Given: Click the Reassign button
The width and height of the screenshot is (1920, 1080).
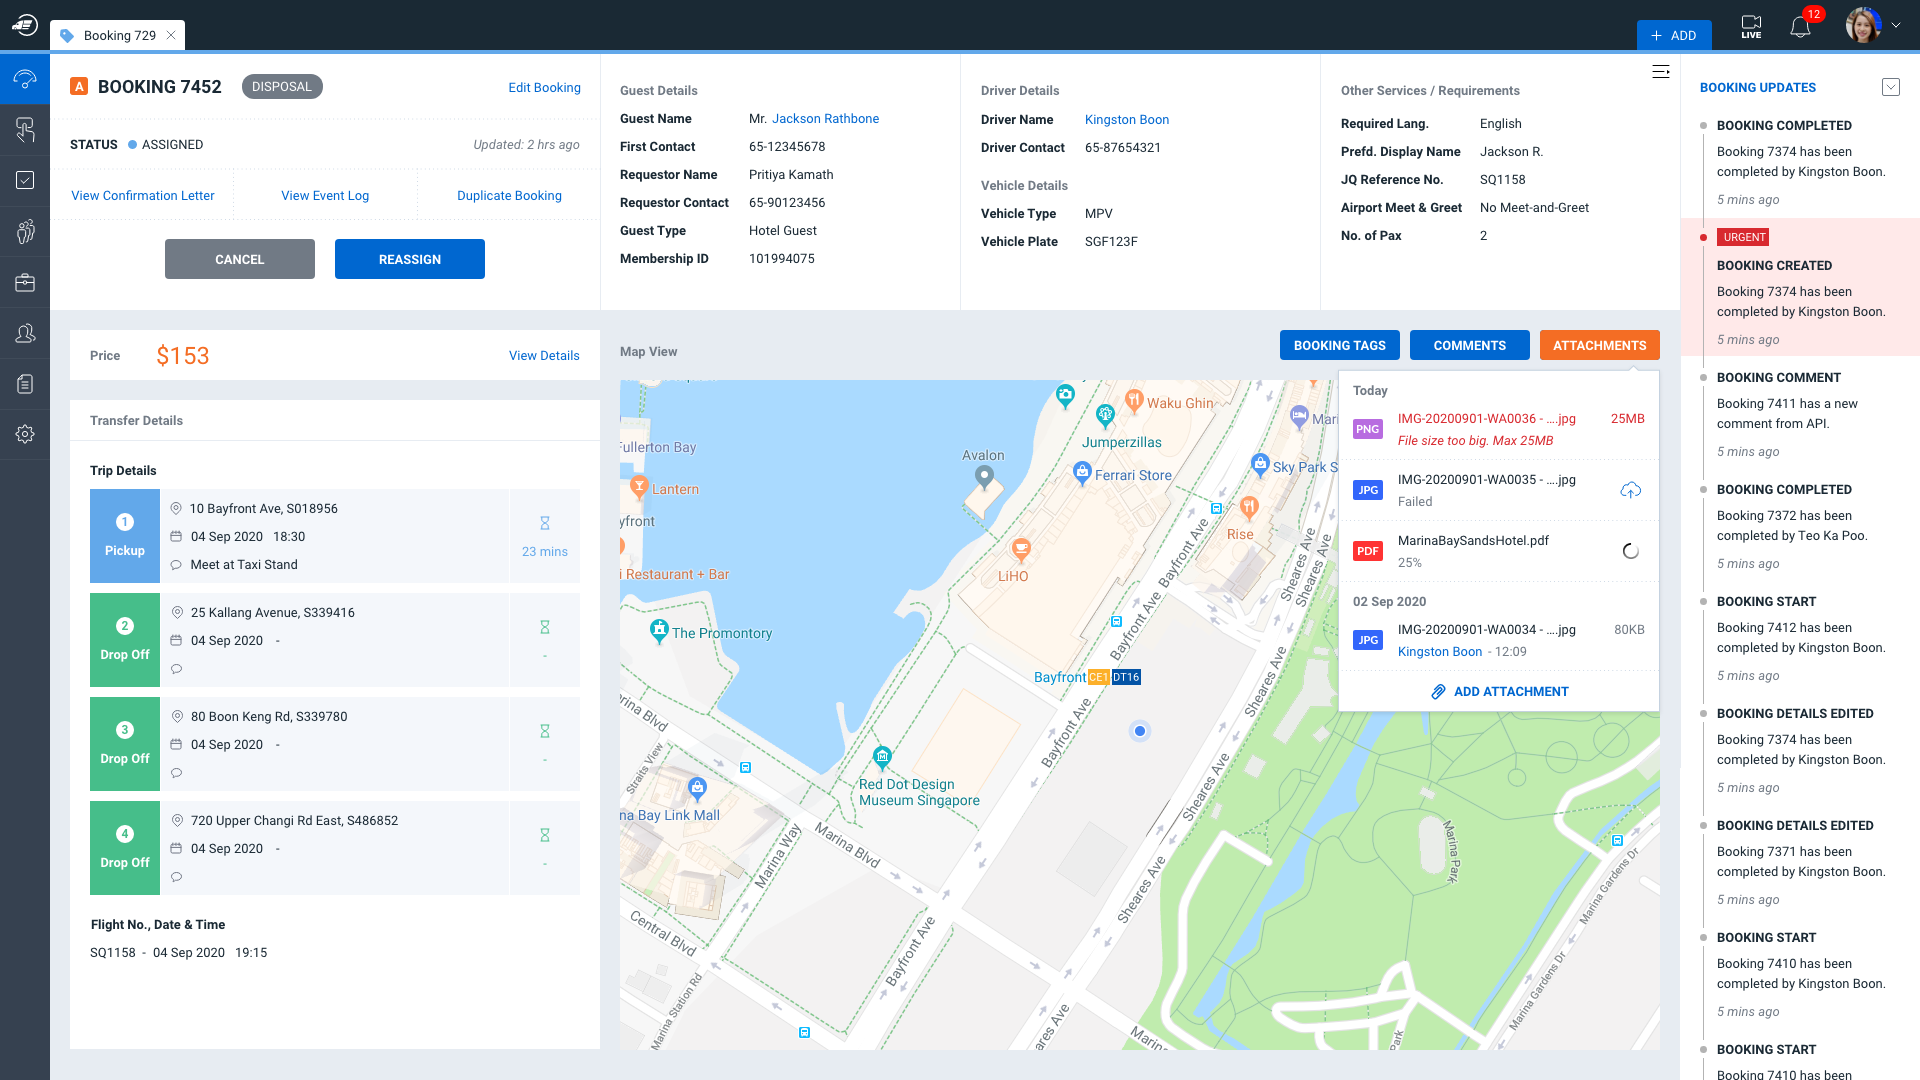Looking at the screenshot, I should (409, 259).
